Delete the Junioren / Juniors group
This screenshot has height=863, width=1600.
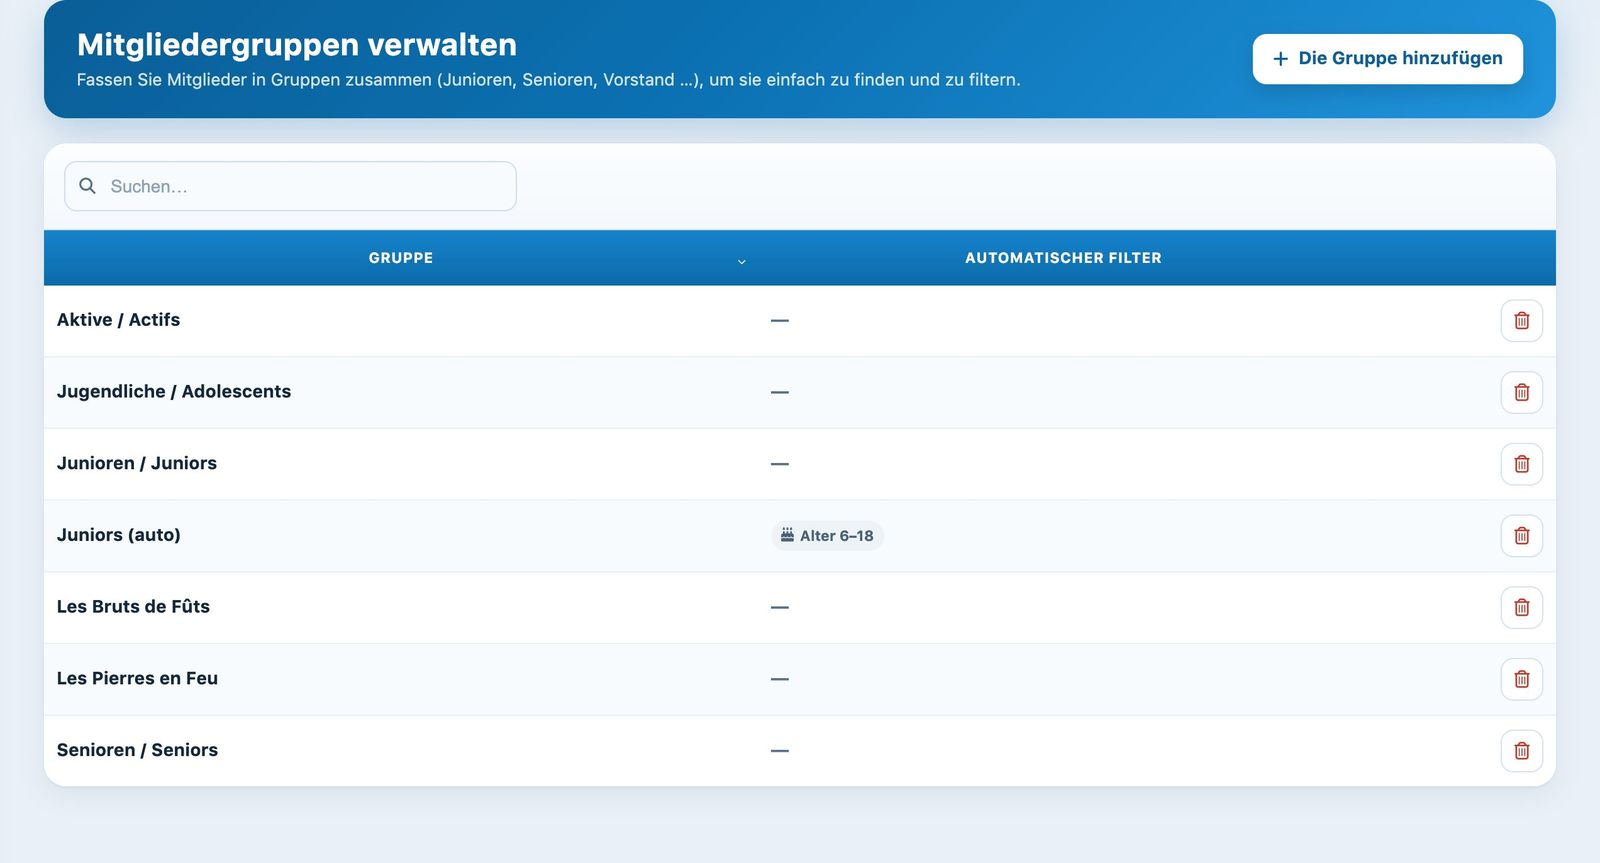click(1521, 464)
